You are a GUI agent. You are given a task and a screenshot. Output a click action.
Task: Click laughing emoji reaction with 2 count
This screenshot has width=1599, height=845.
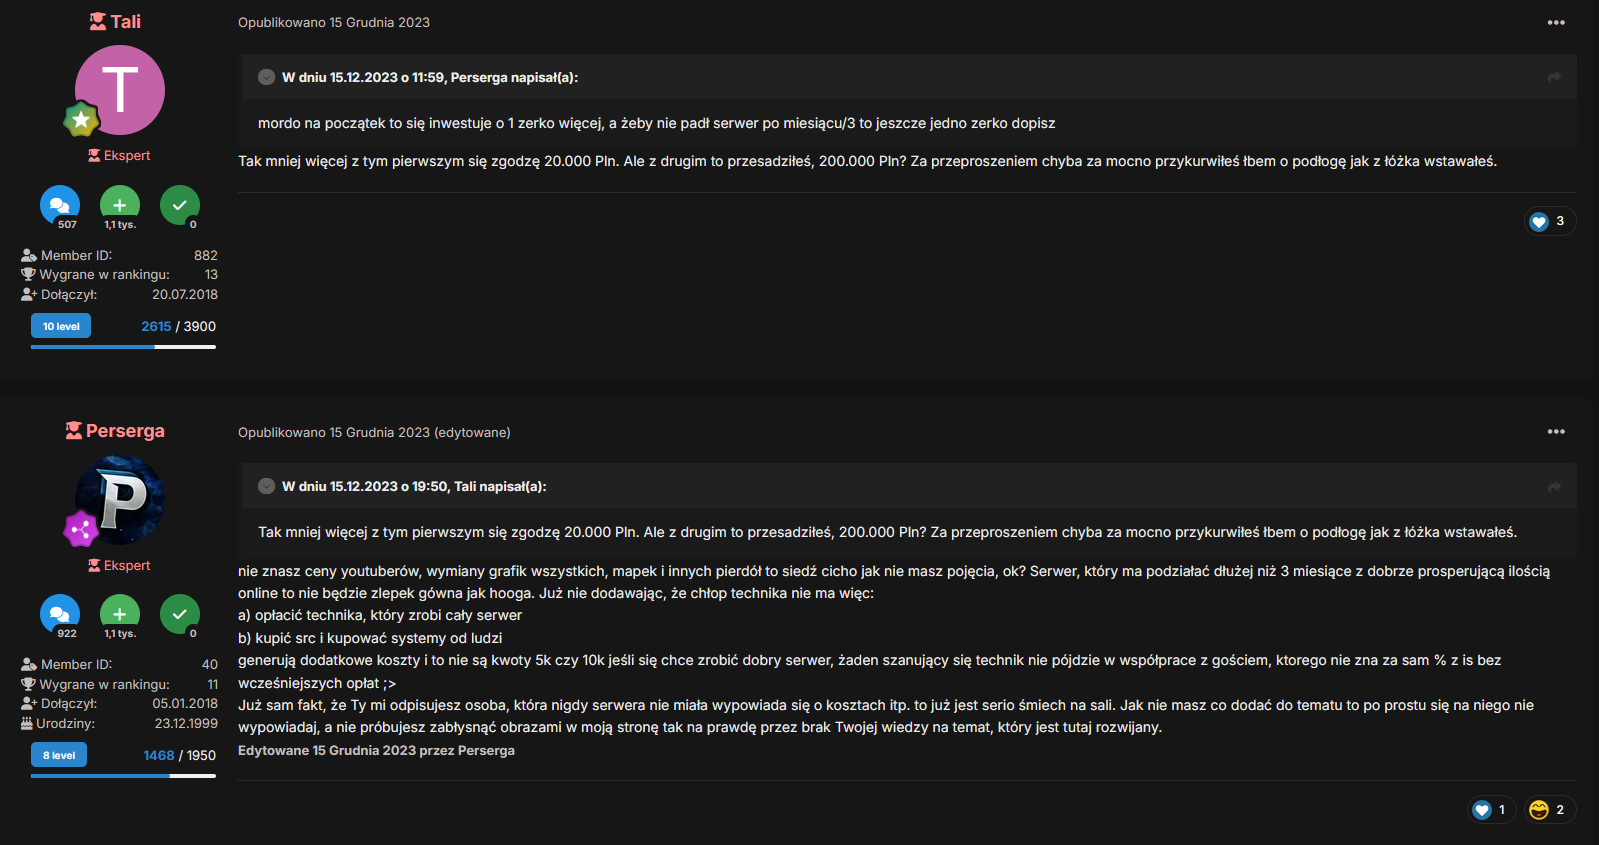1539,810
